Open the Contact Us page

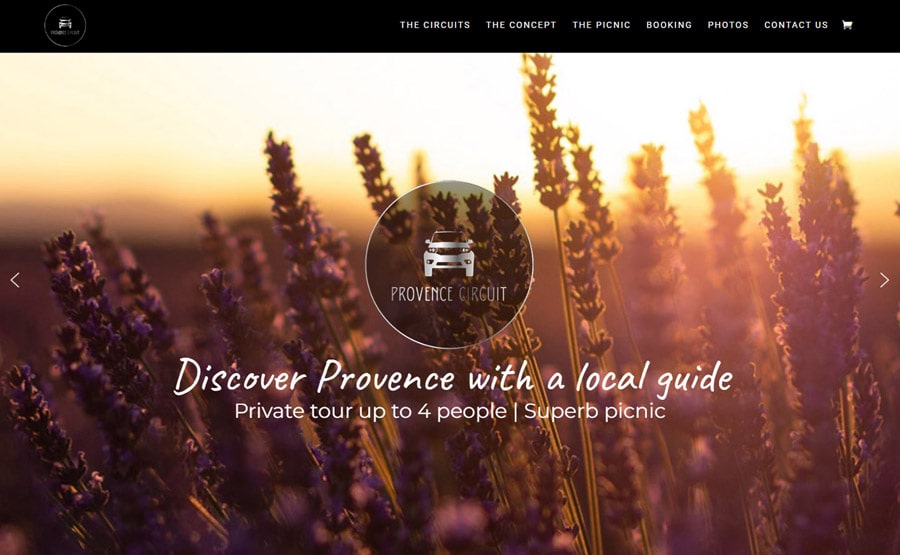pos(796,25)
